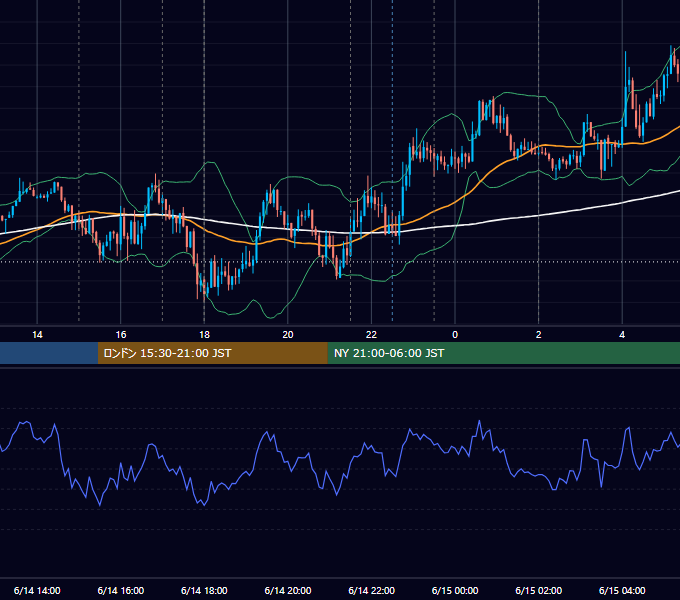
Task: Click the 6/14 14:00 date label
Action: 37,590
